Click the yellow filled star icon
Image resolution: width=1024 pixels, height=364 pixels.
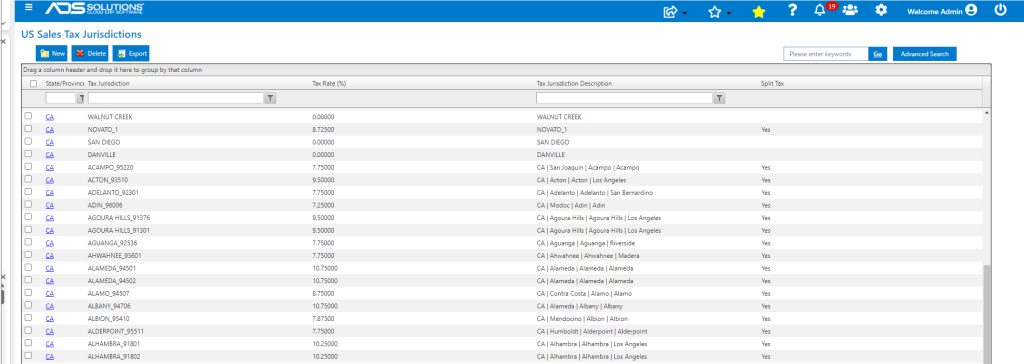(x=758, y=11)
